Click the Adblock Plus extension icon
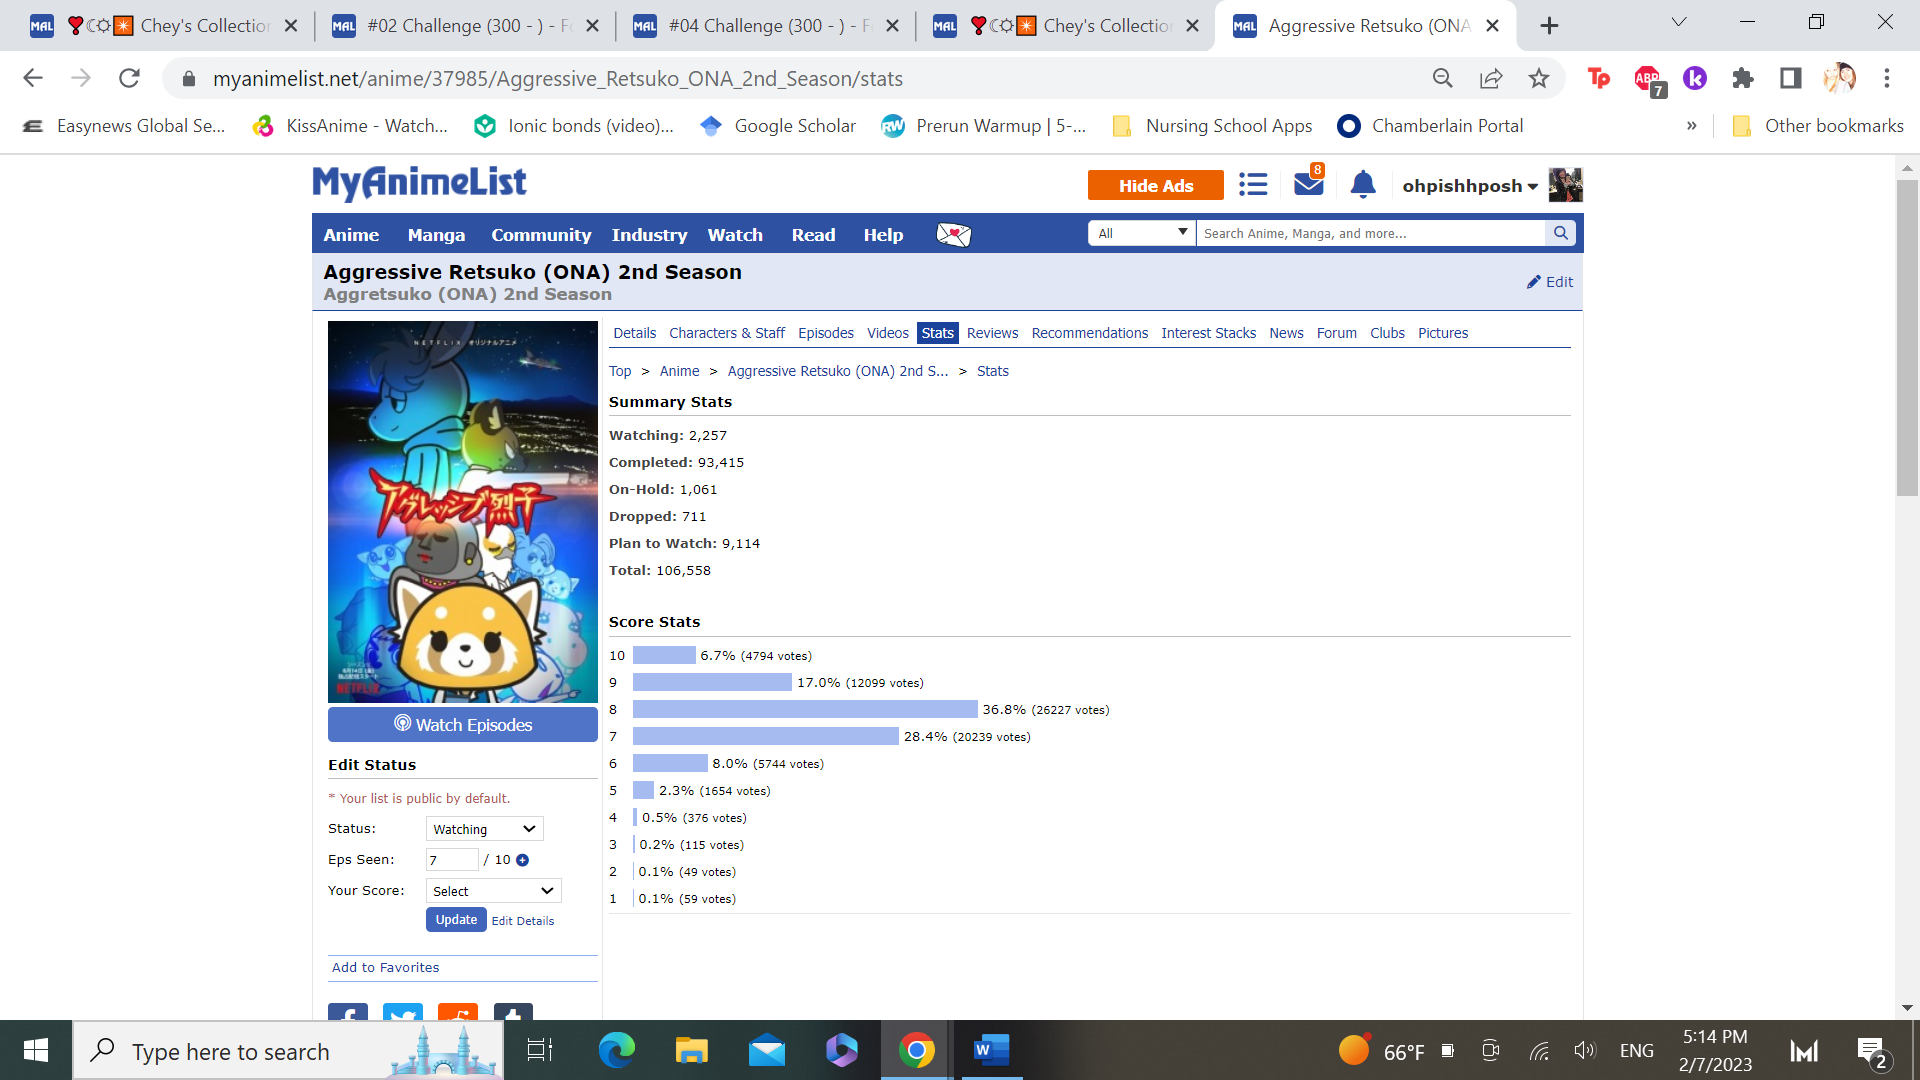Viewport: 1920px width, 1080px height. [x=1648, y=79]
